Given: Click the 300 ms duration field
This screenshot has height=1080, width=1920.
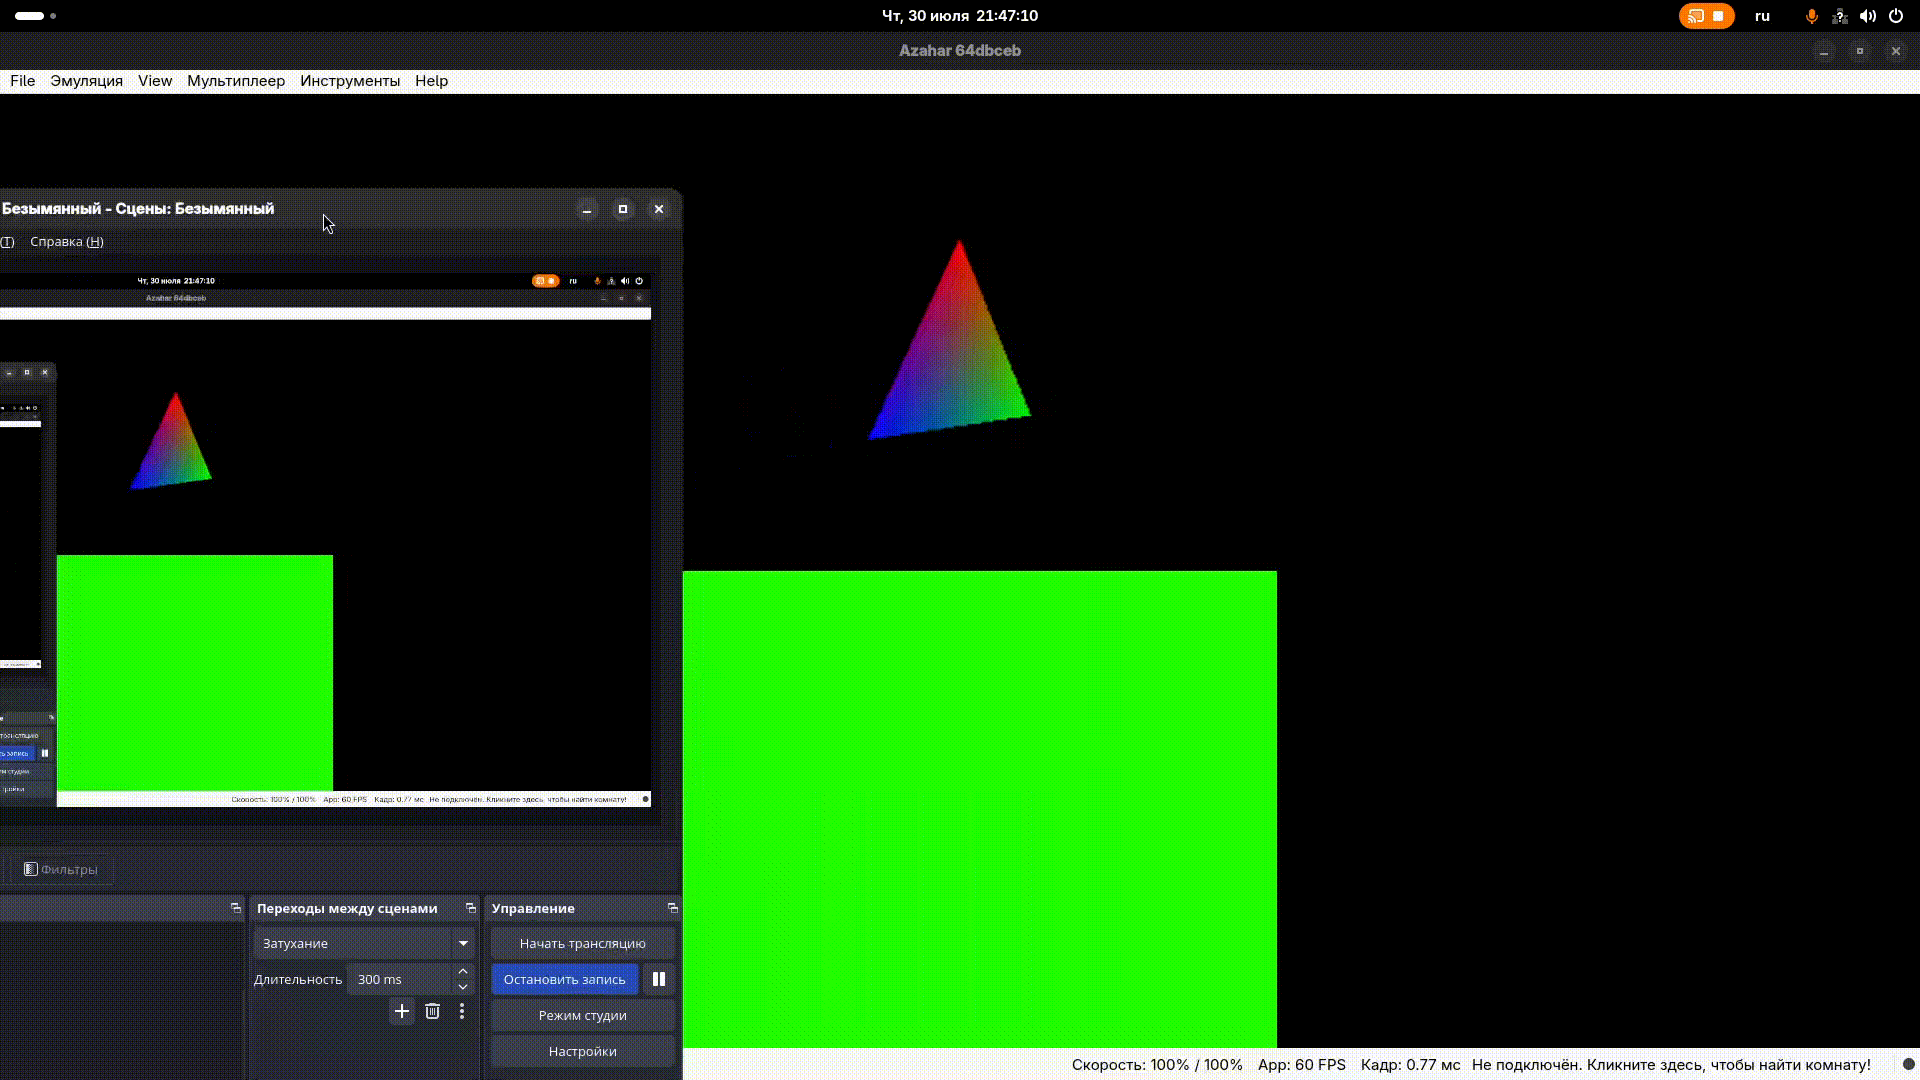Looking at the screenshot, I should tap(400, 979).
